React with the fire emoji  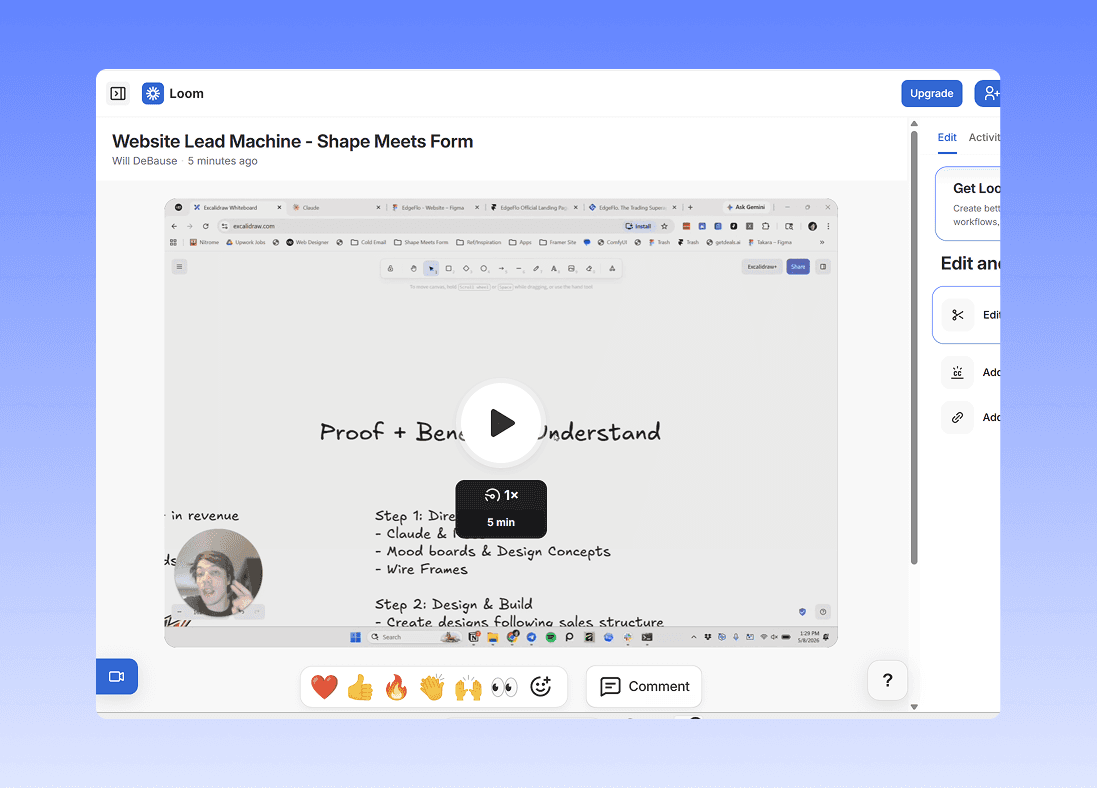[396, 687]
